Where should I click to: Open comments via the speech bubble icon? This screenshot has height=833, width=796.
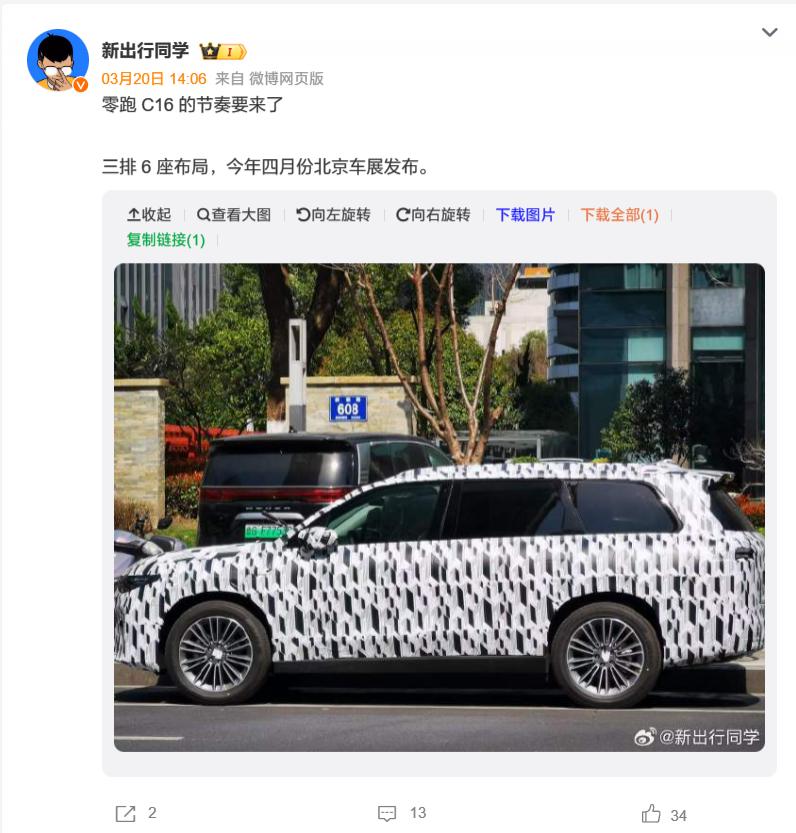pyautogui.click(x=387, y=813)
